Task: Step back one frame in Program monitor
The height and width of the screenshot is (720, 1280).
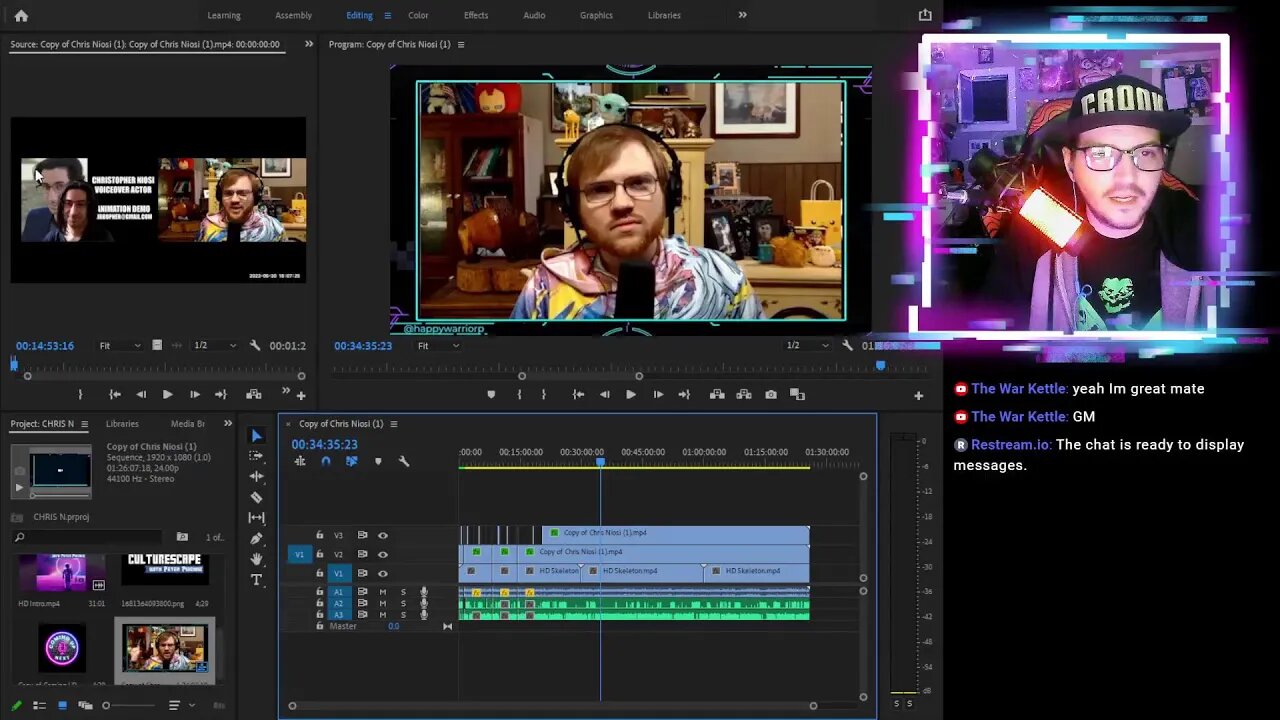Action: pyautogui.click(x=604, y=395)
